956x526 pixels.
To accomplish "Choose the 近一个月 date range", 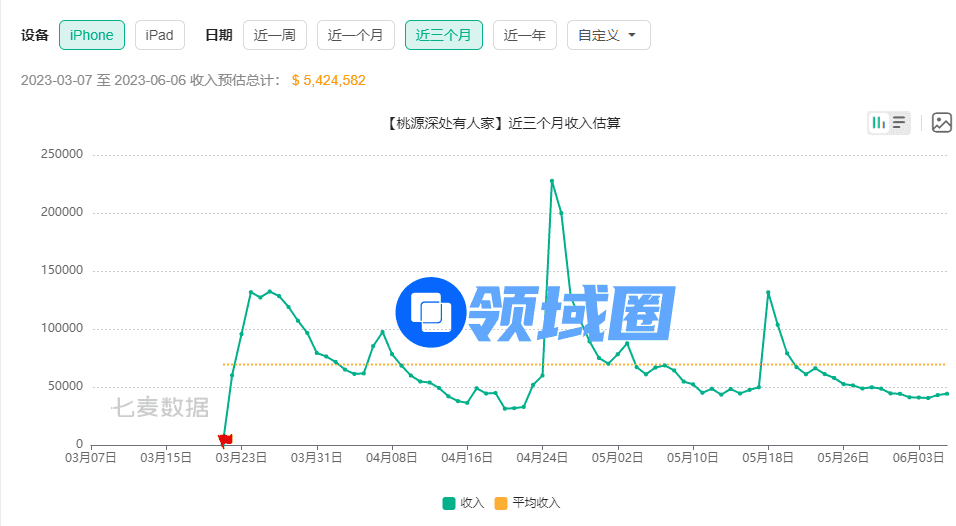I will (355, 35).
